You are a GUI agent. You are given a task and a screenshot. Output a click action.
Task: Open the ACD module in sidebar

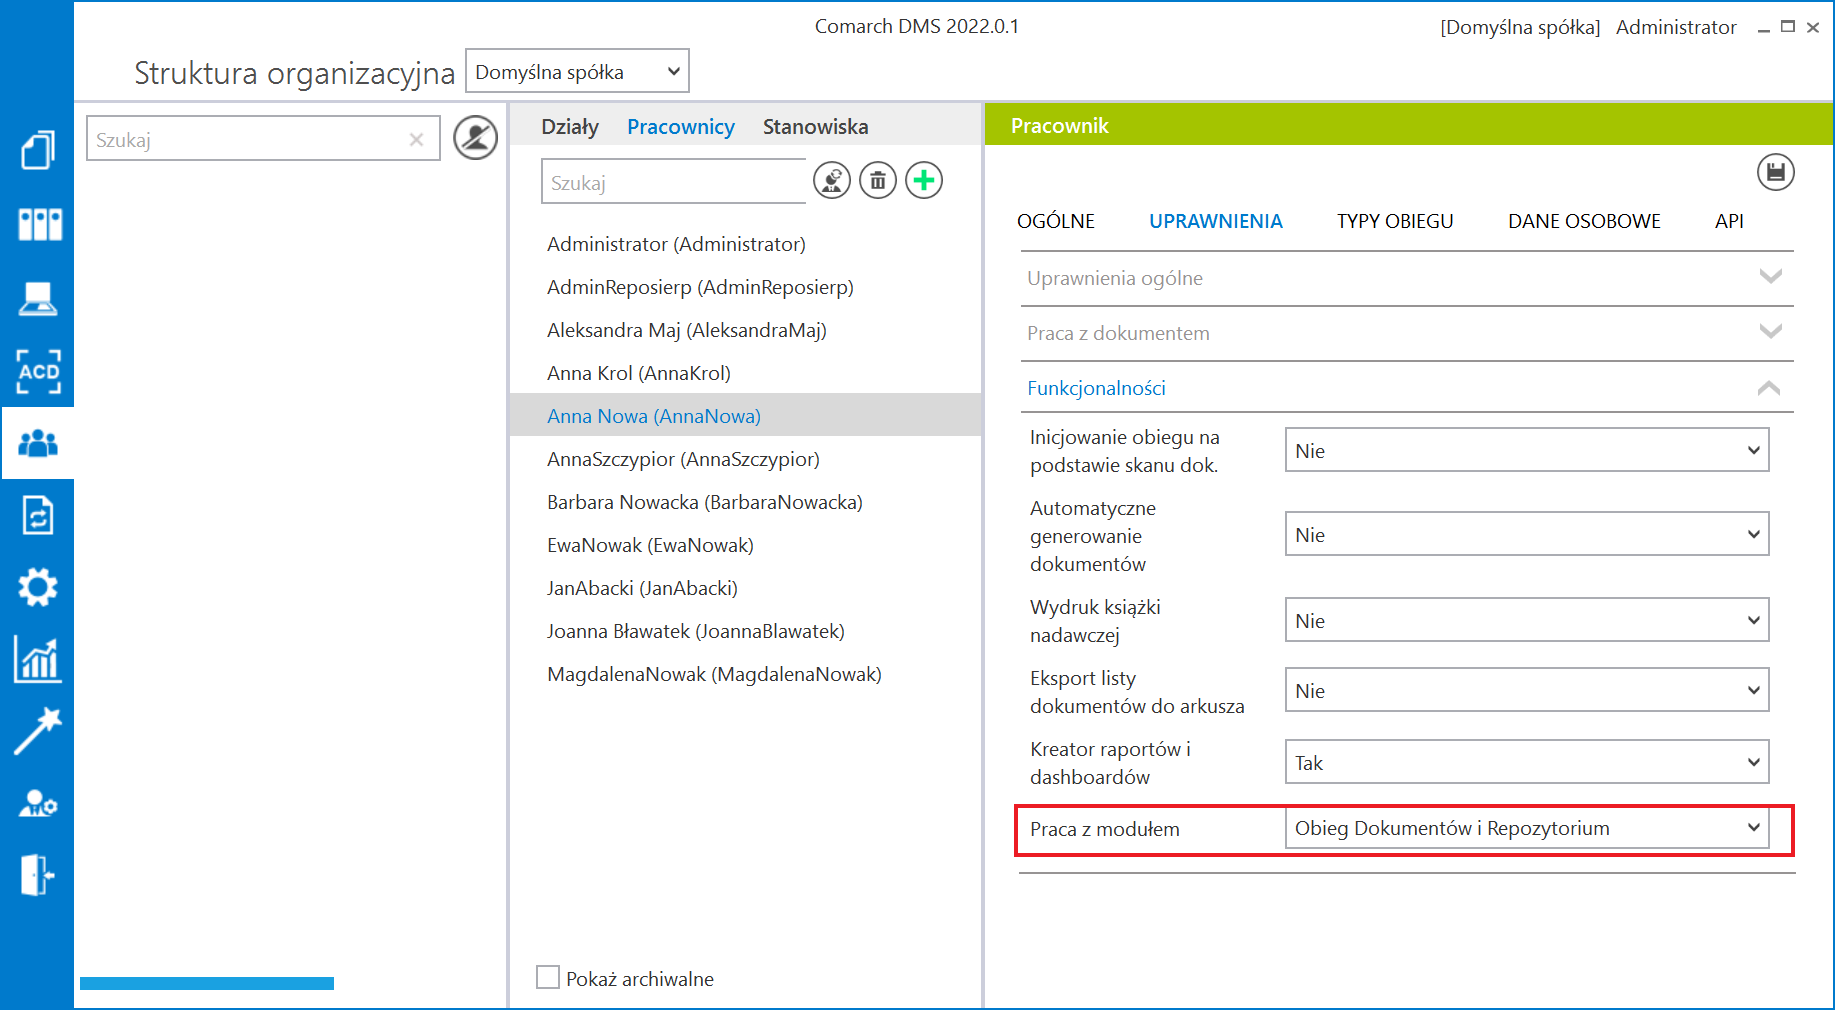click(38, 372)
